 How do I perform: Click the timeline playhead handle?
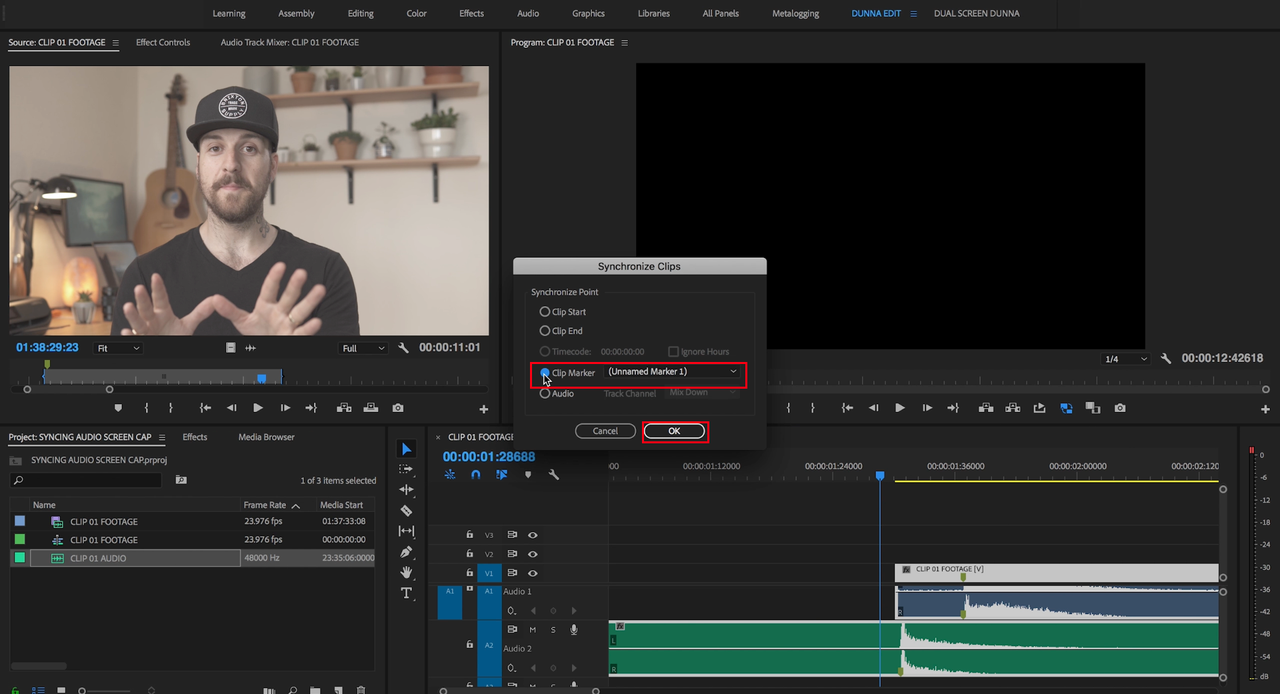coord(880,476)
